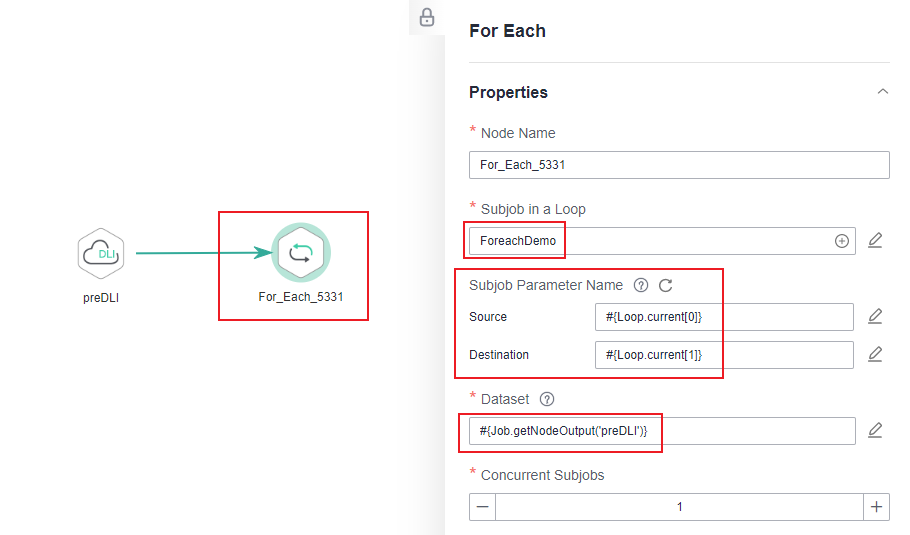Click the Node Name input field
Image resolution: width=910 pixels, height=535 pixels.
pyautogui.click(x=678, y=165)
